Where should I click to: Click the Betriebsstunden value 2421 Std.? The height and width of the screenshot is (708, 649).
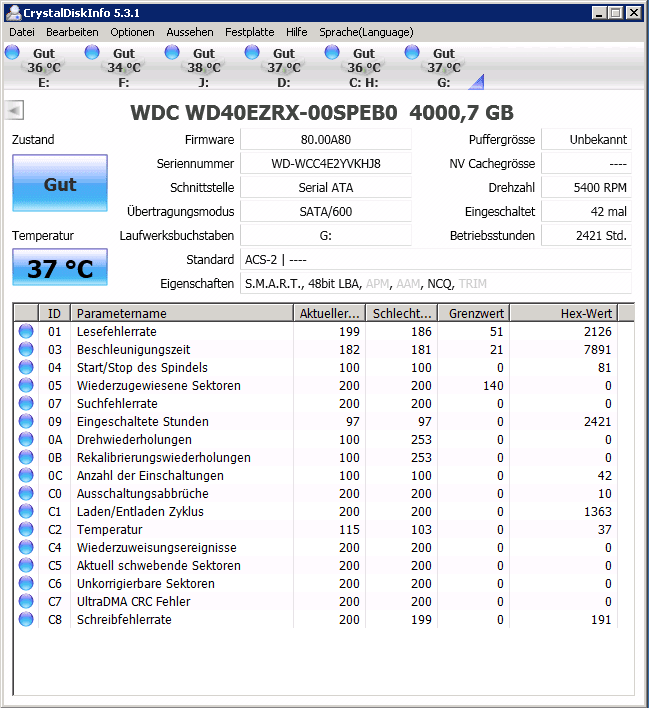click(586, 235)
